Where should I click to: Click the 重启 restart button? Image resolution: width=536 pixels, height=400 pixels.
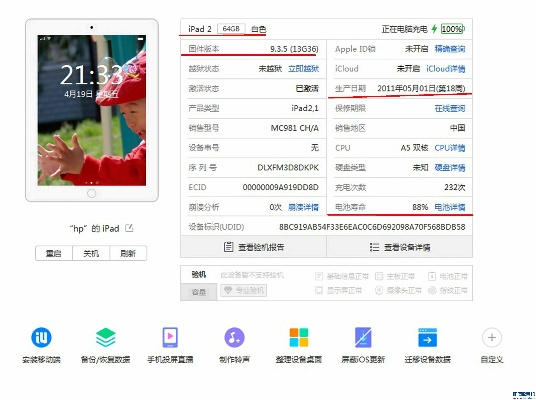coord(54,253)
